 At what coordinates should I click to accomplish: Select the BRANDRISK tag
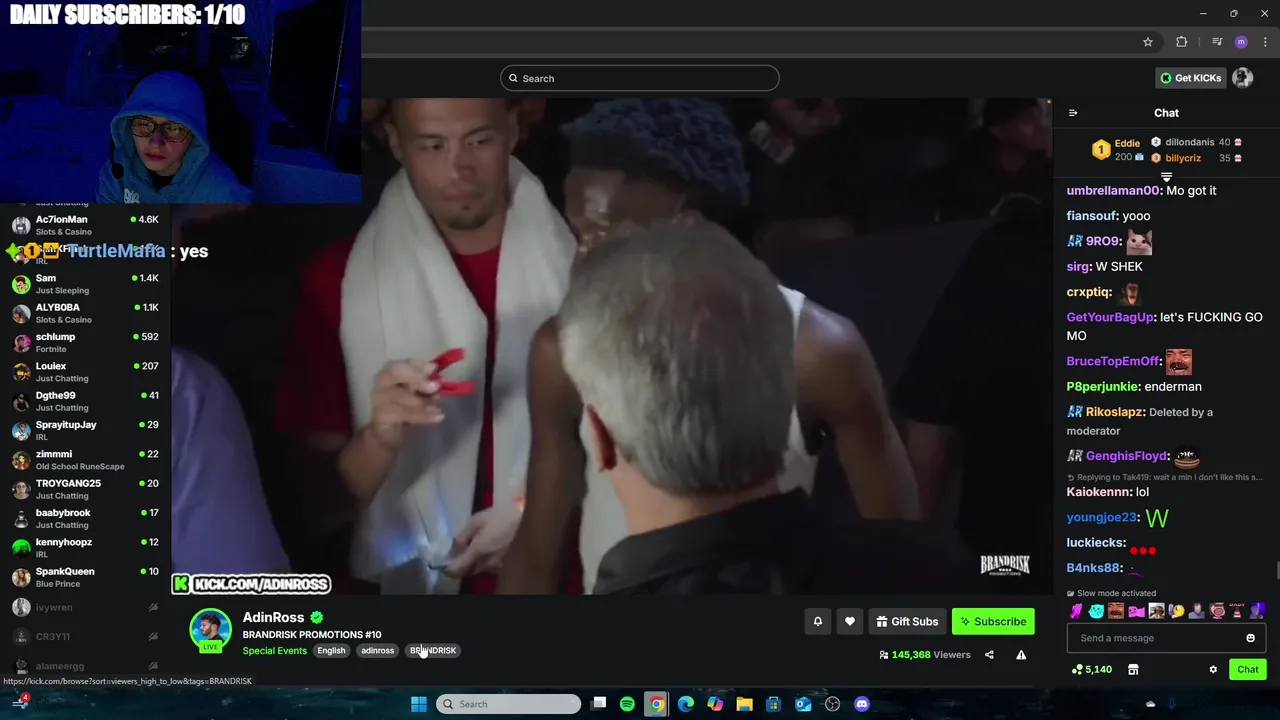[x=433, y=650]
